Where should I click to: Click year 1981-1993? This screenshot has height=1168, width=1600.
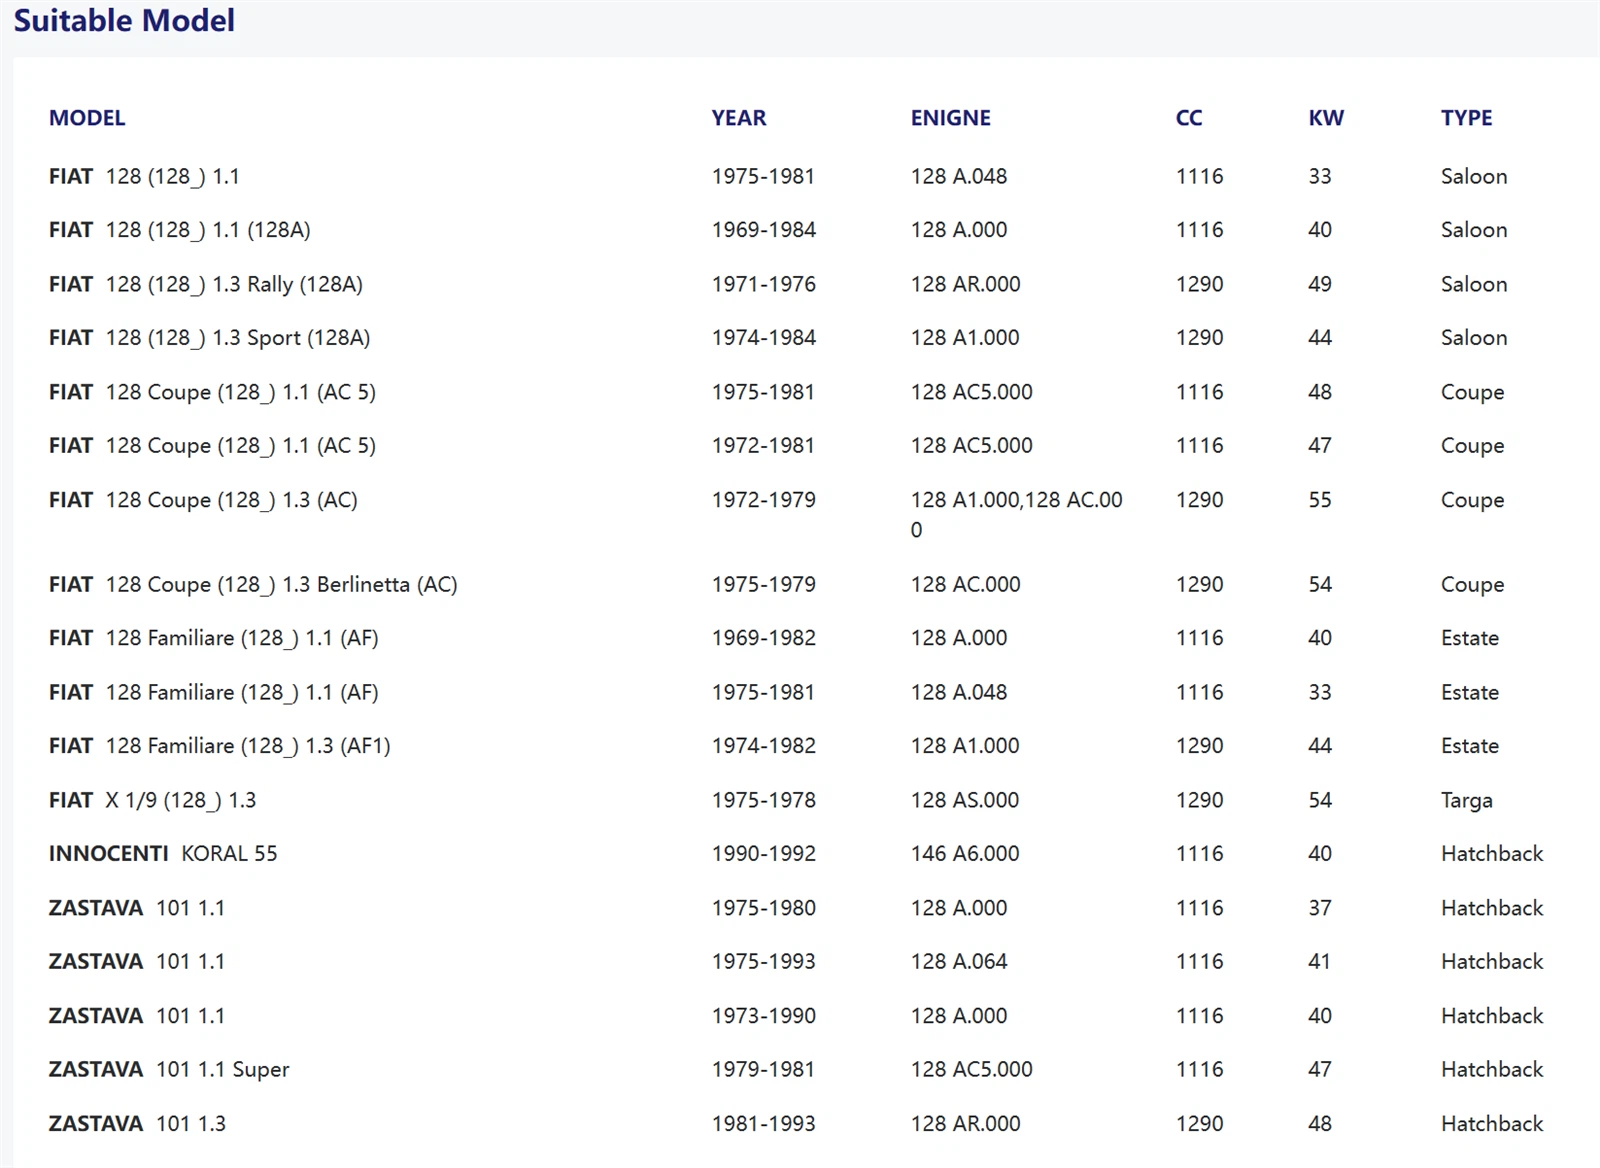click(764, 1124)
